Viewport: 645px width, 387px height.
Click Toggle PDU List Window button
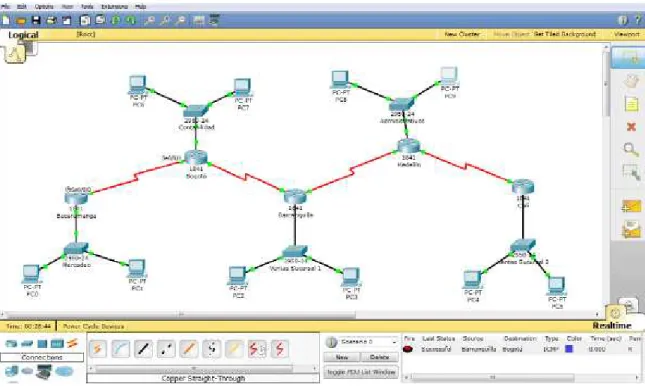point(361,372)
